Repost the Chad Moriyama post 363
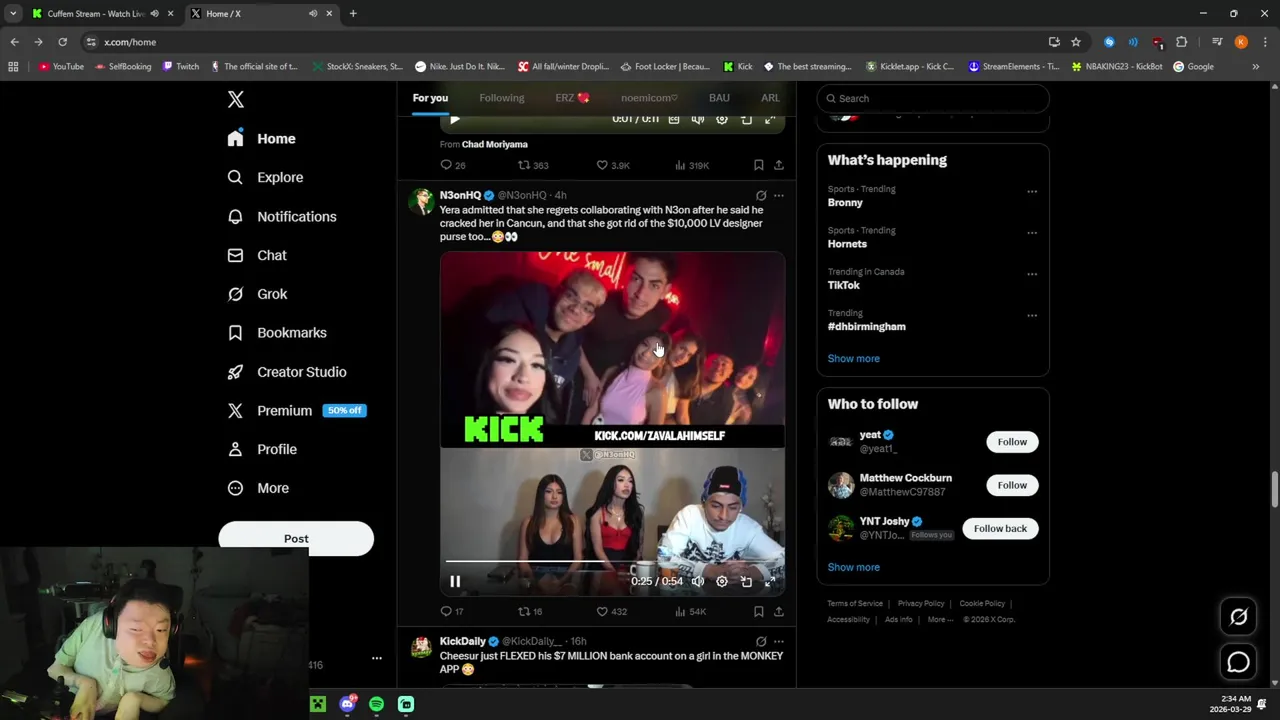Screen dimensions: 1280x720 click(532, 165)
